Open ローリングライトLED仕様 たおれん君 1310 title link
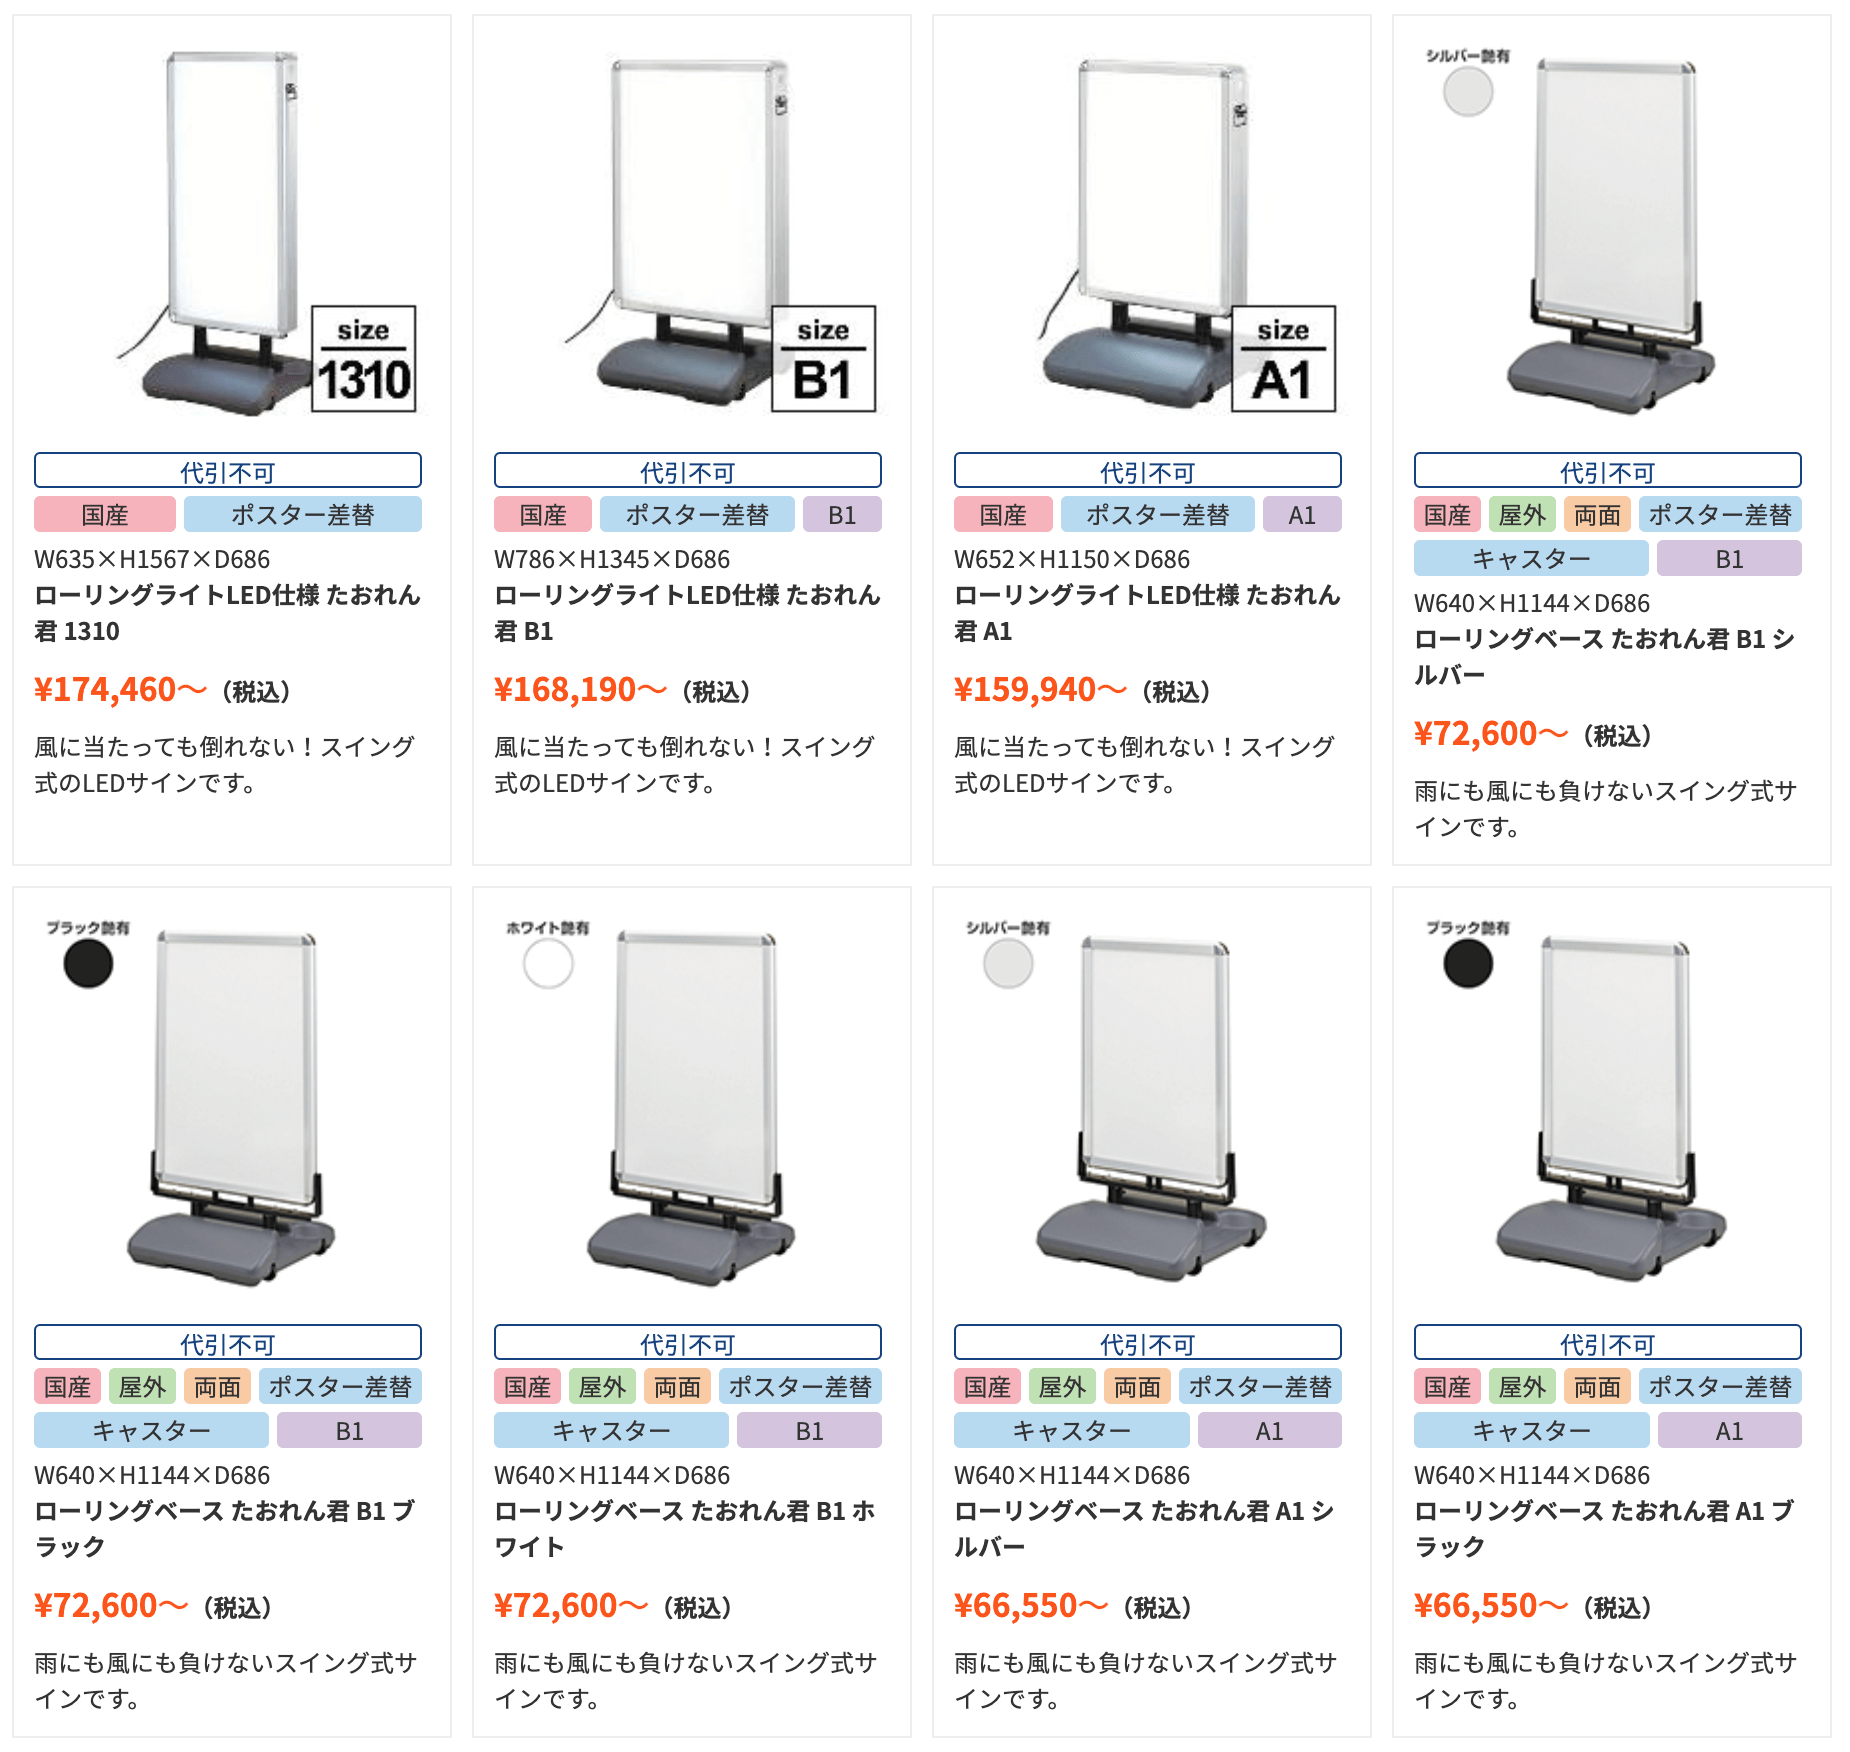Image resolution: width=1850 pixels, height=1752 pixels. coord(228,613)
